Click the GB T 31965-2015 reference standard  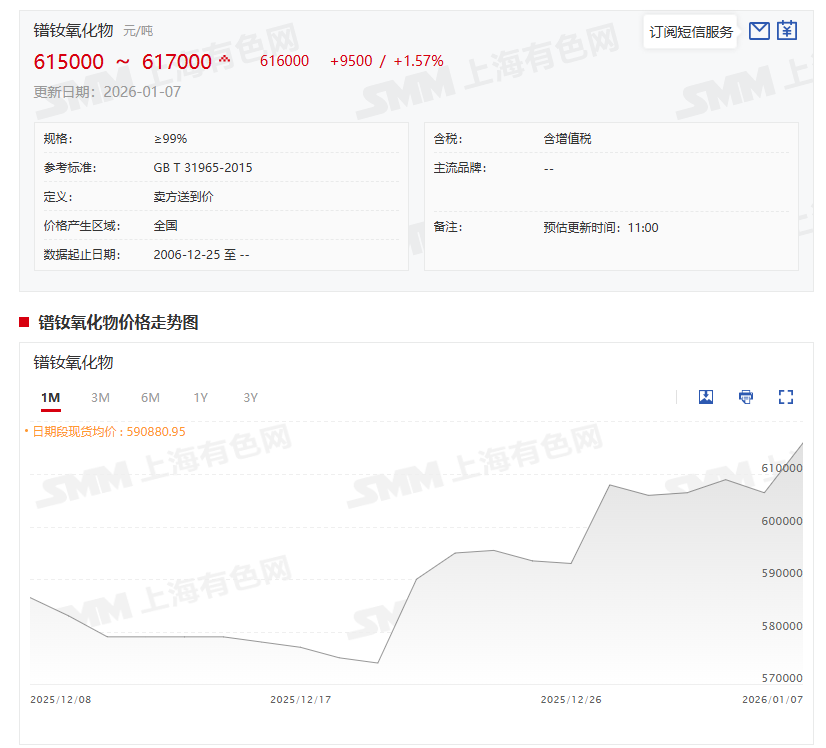(x=203, y=168)
